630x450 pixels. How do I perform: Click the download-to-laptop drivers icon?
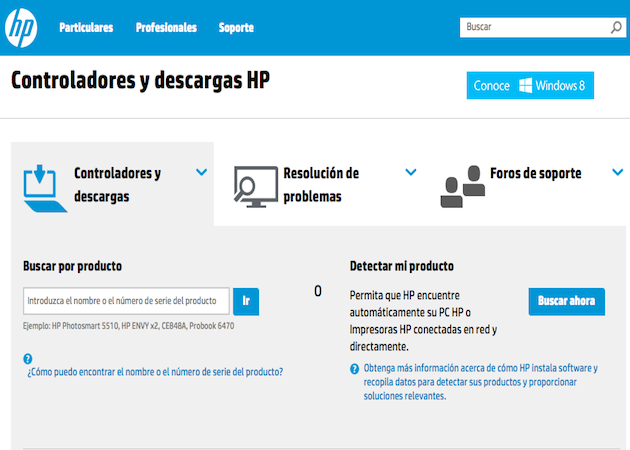(x=45, y=188)
